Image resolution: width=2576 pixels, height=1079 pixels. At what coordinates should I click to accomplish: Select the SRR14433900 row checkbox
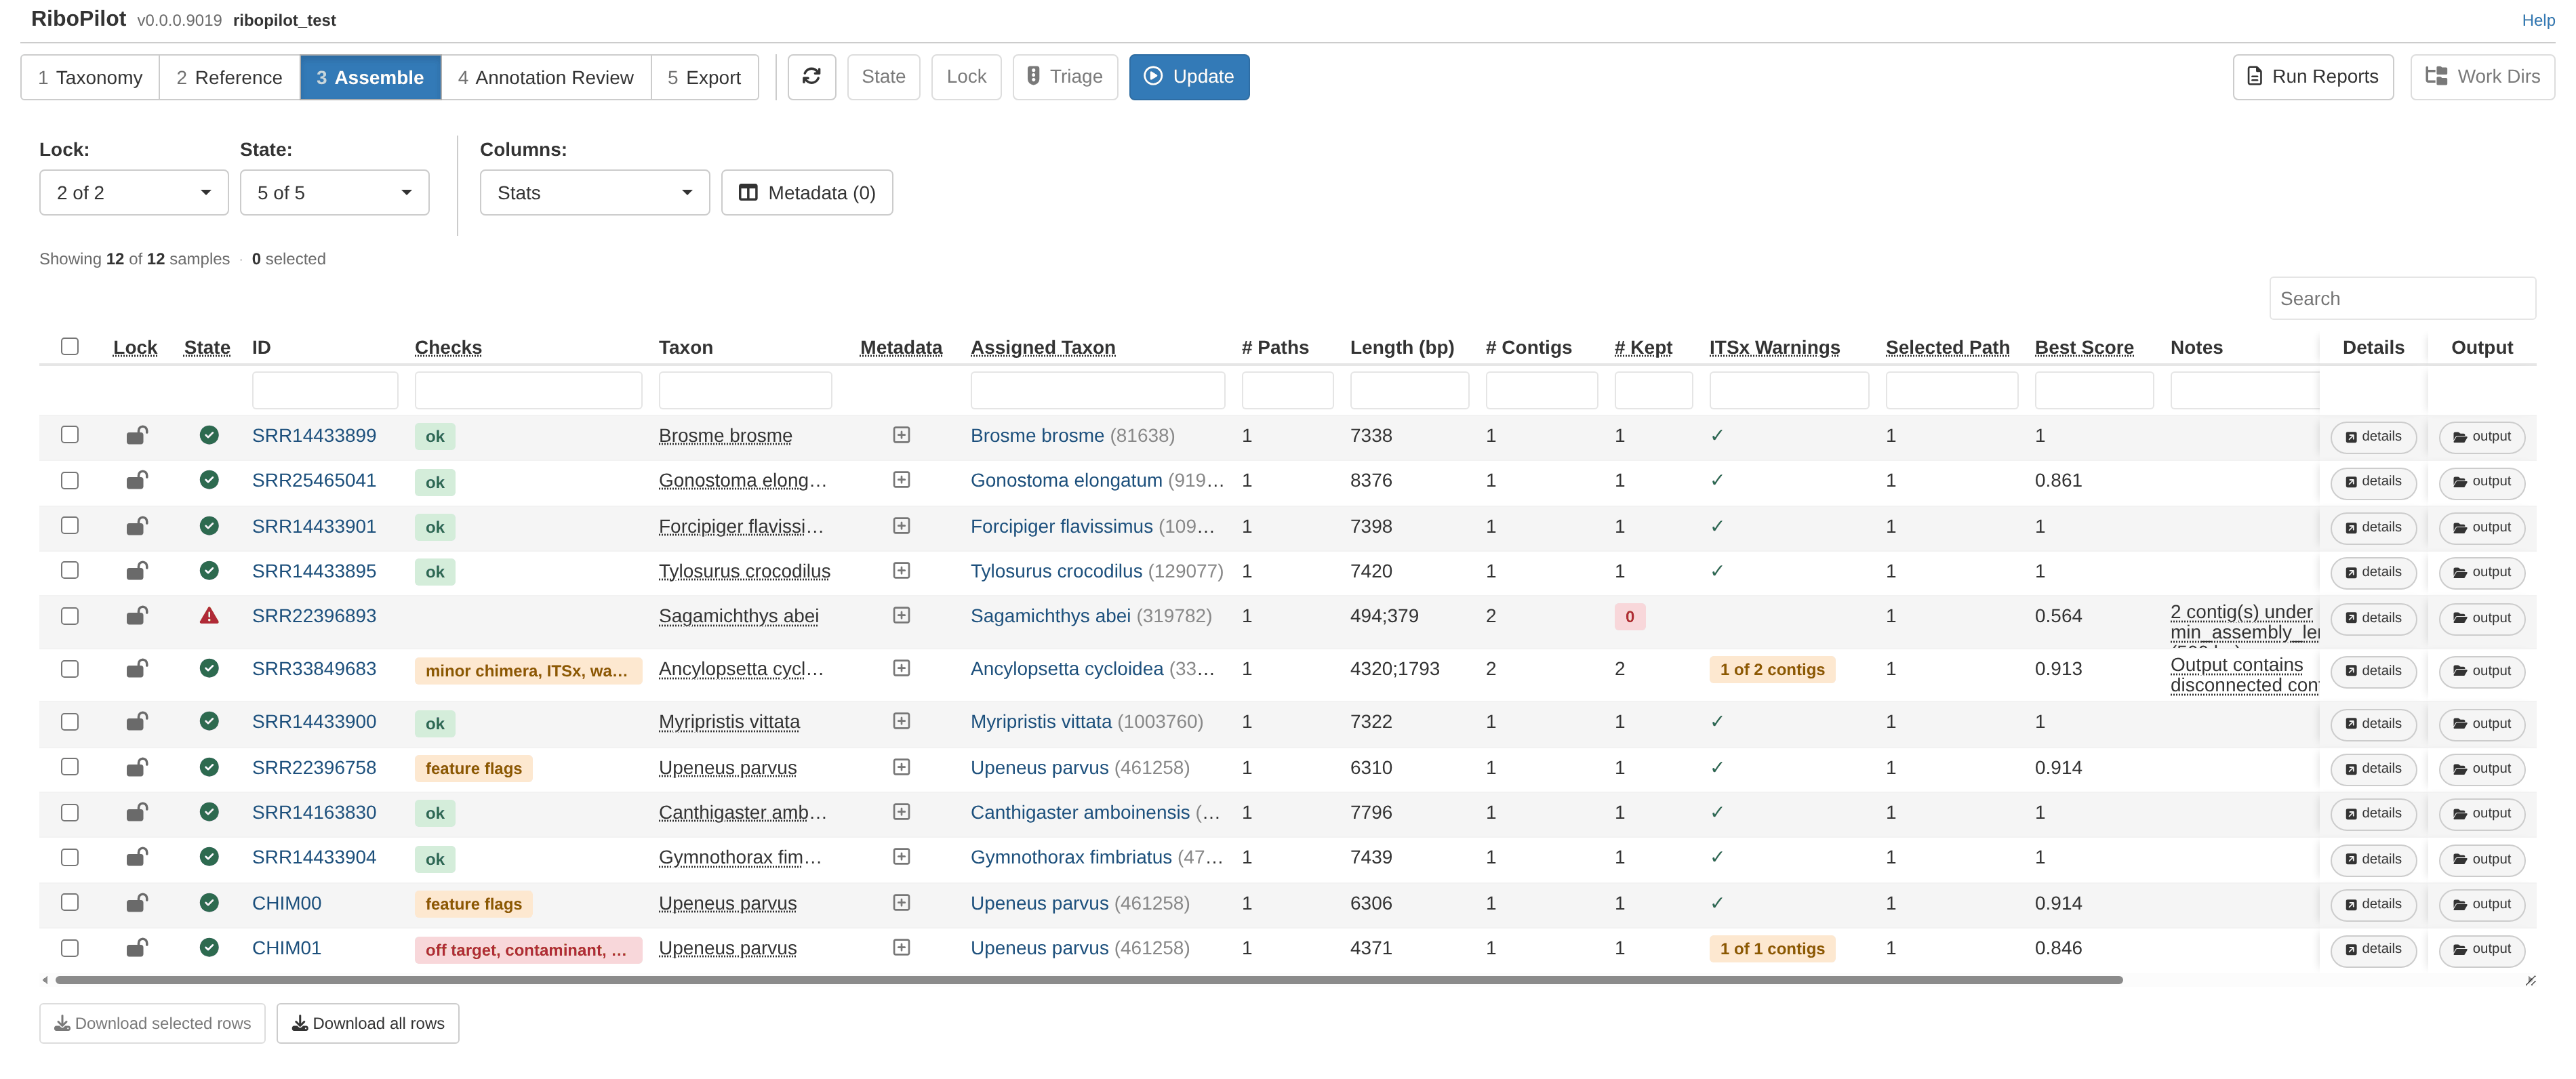70,721
